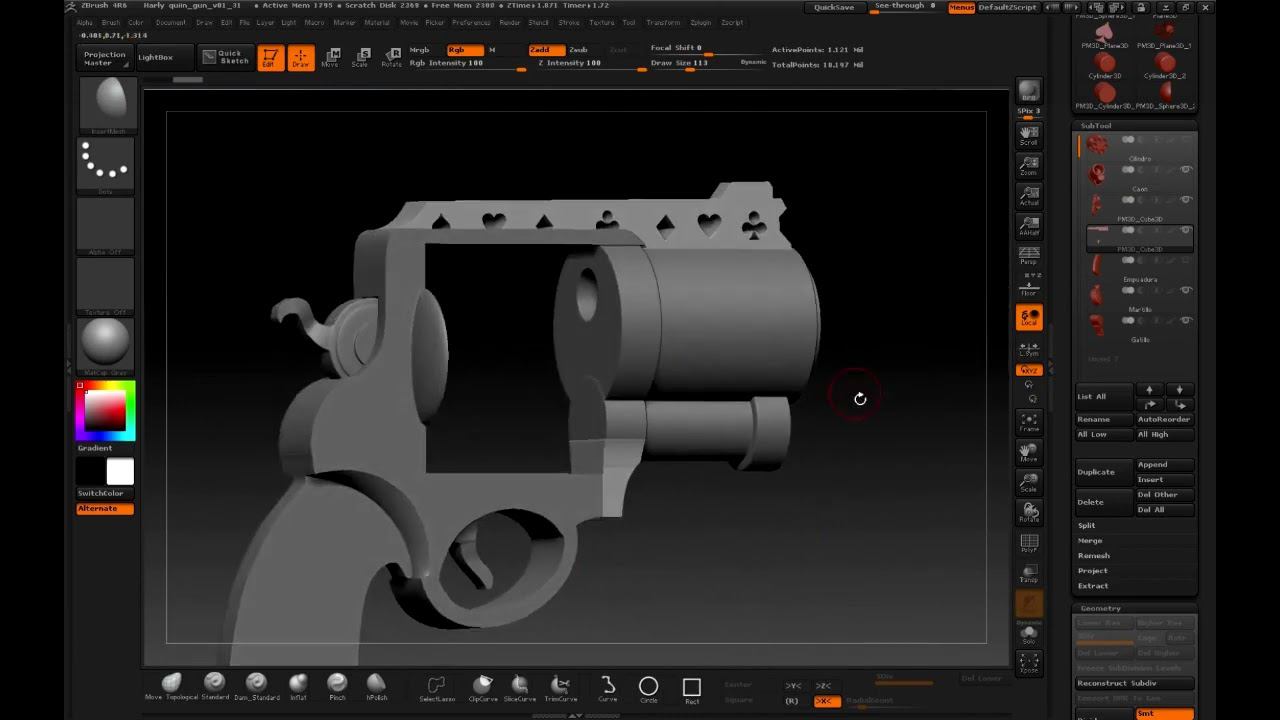Toggle Local symmetry L.Sym
The height and width of the screenshot is (720, 1280).
[1028, 348]
